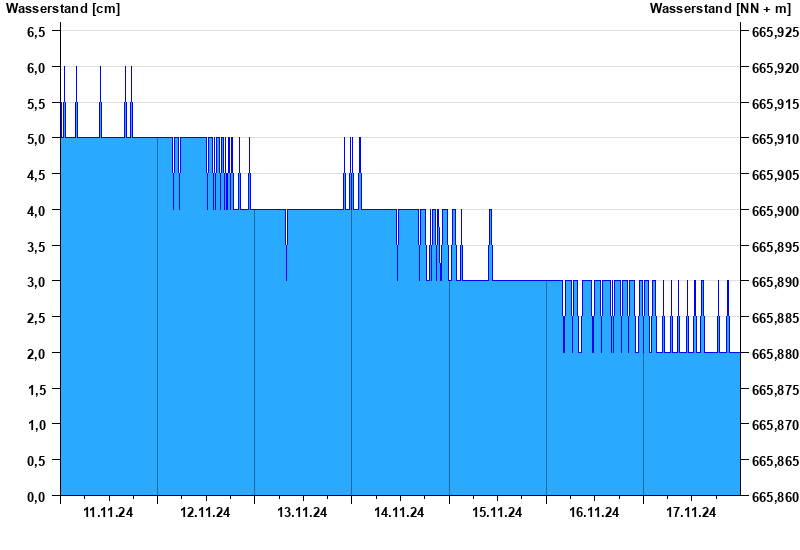Select the 15.11.24 date label
800x550 pixels.
(497, 513)
